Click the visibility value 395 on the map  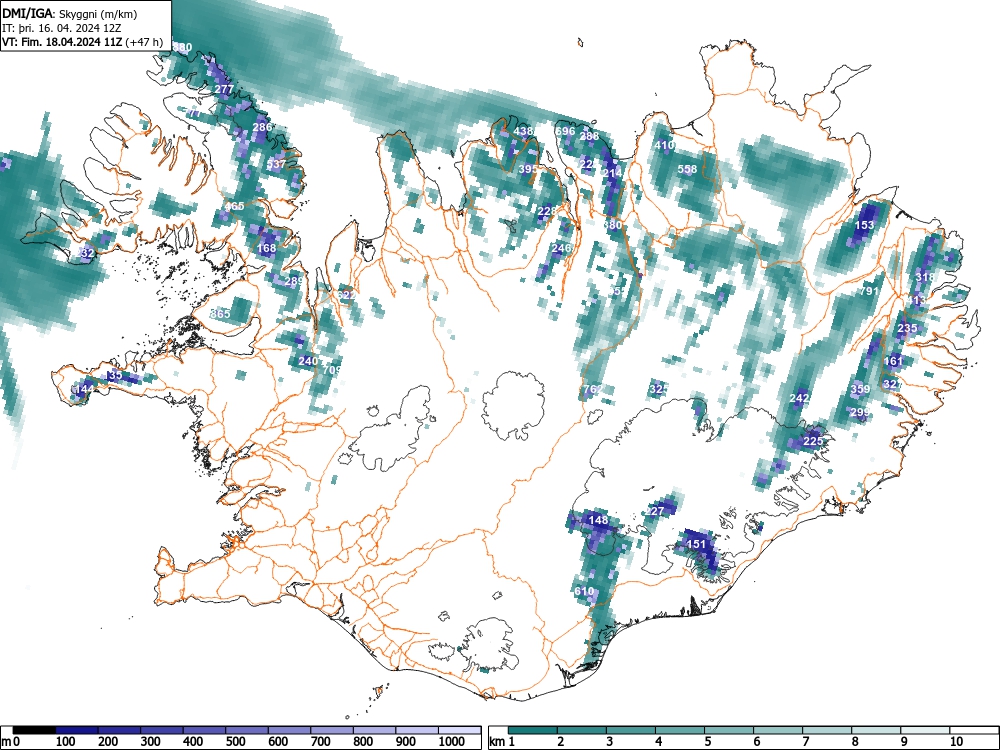pos(529,170)
